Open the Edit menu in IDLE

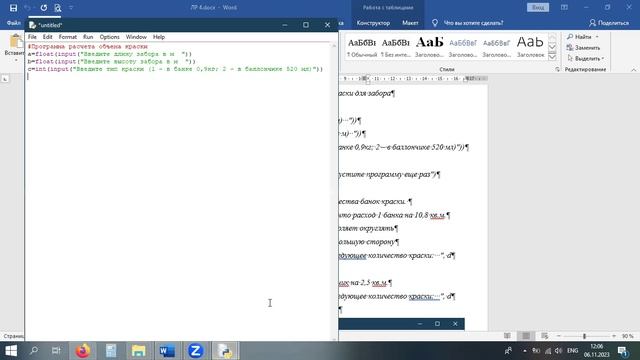tap(47, 37)
